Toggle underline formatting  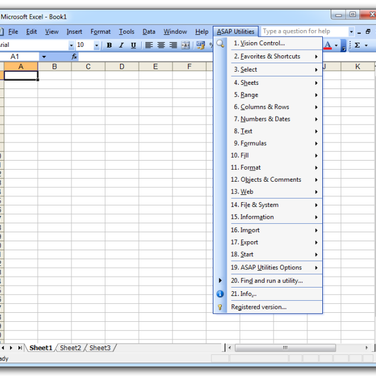(x=133, y=45)
